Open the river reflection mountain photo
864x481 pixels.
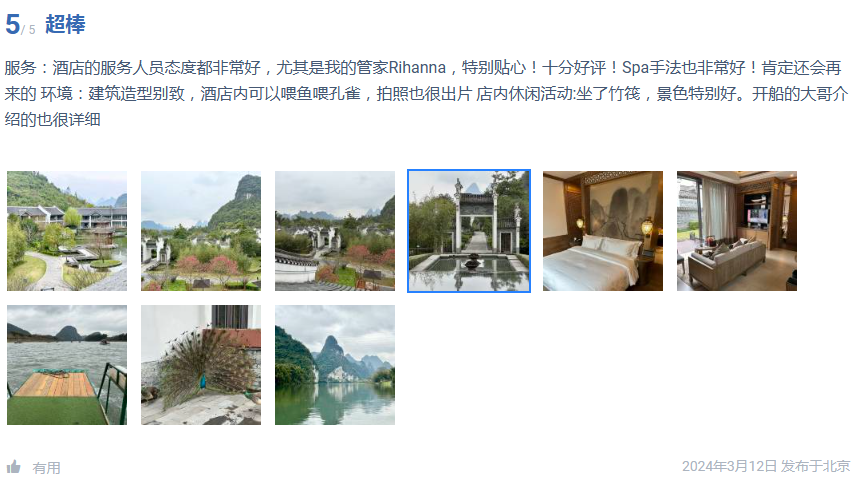coord(335,365)
